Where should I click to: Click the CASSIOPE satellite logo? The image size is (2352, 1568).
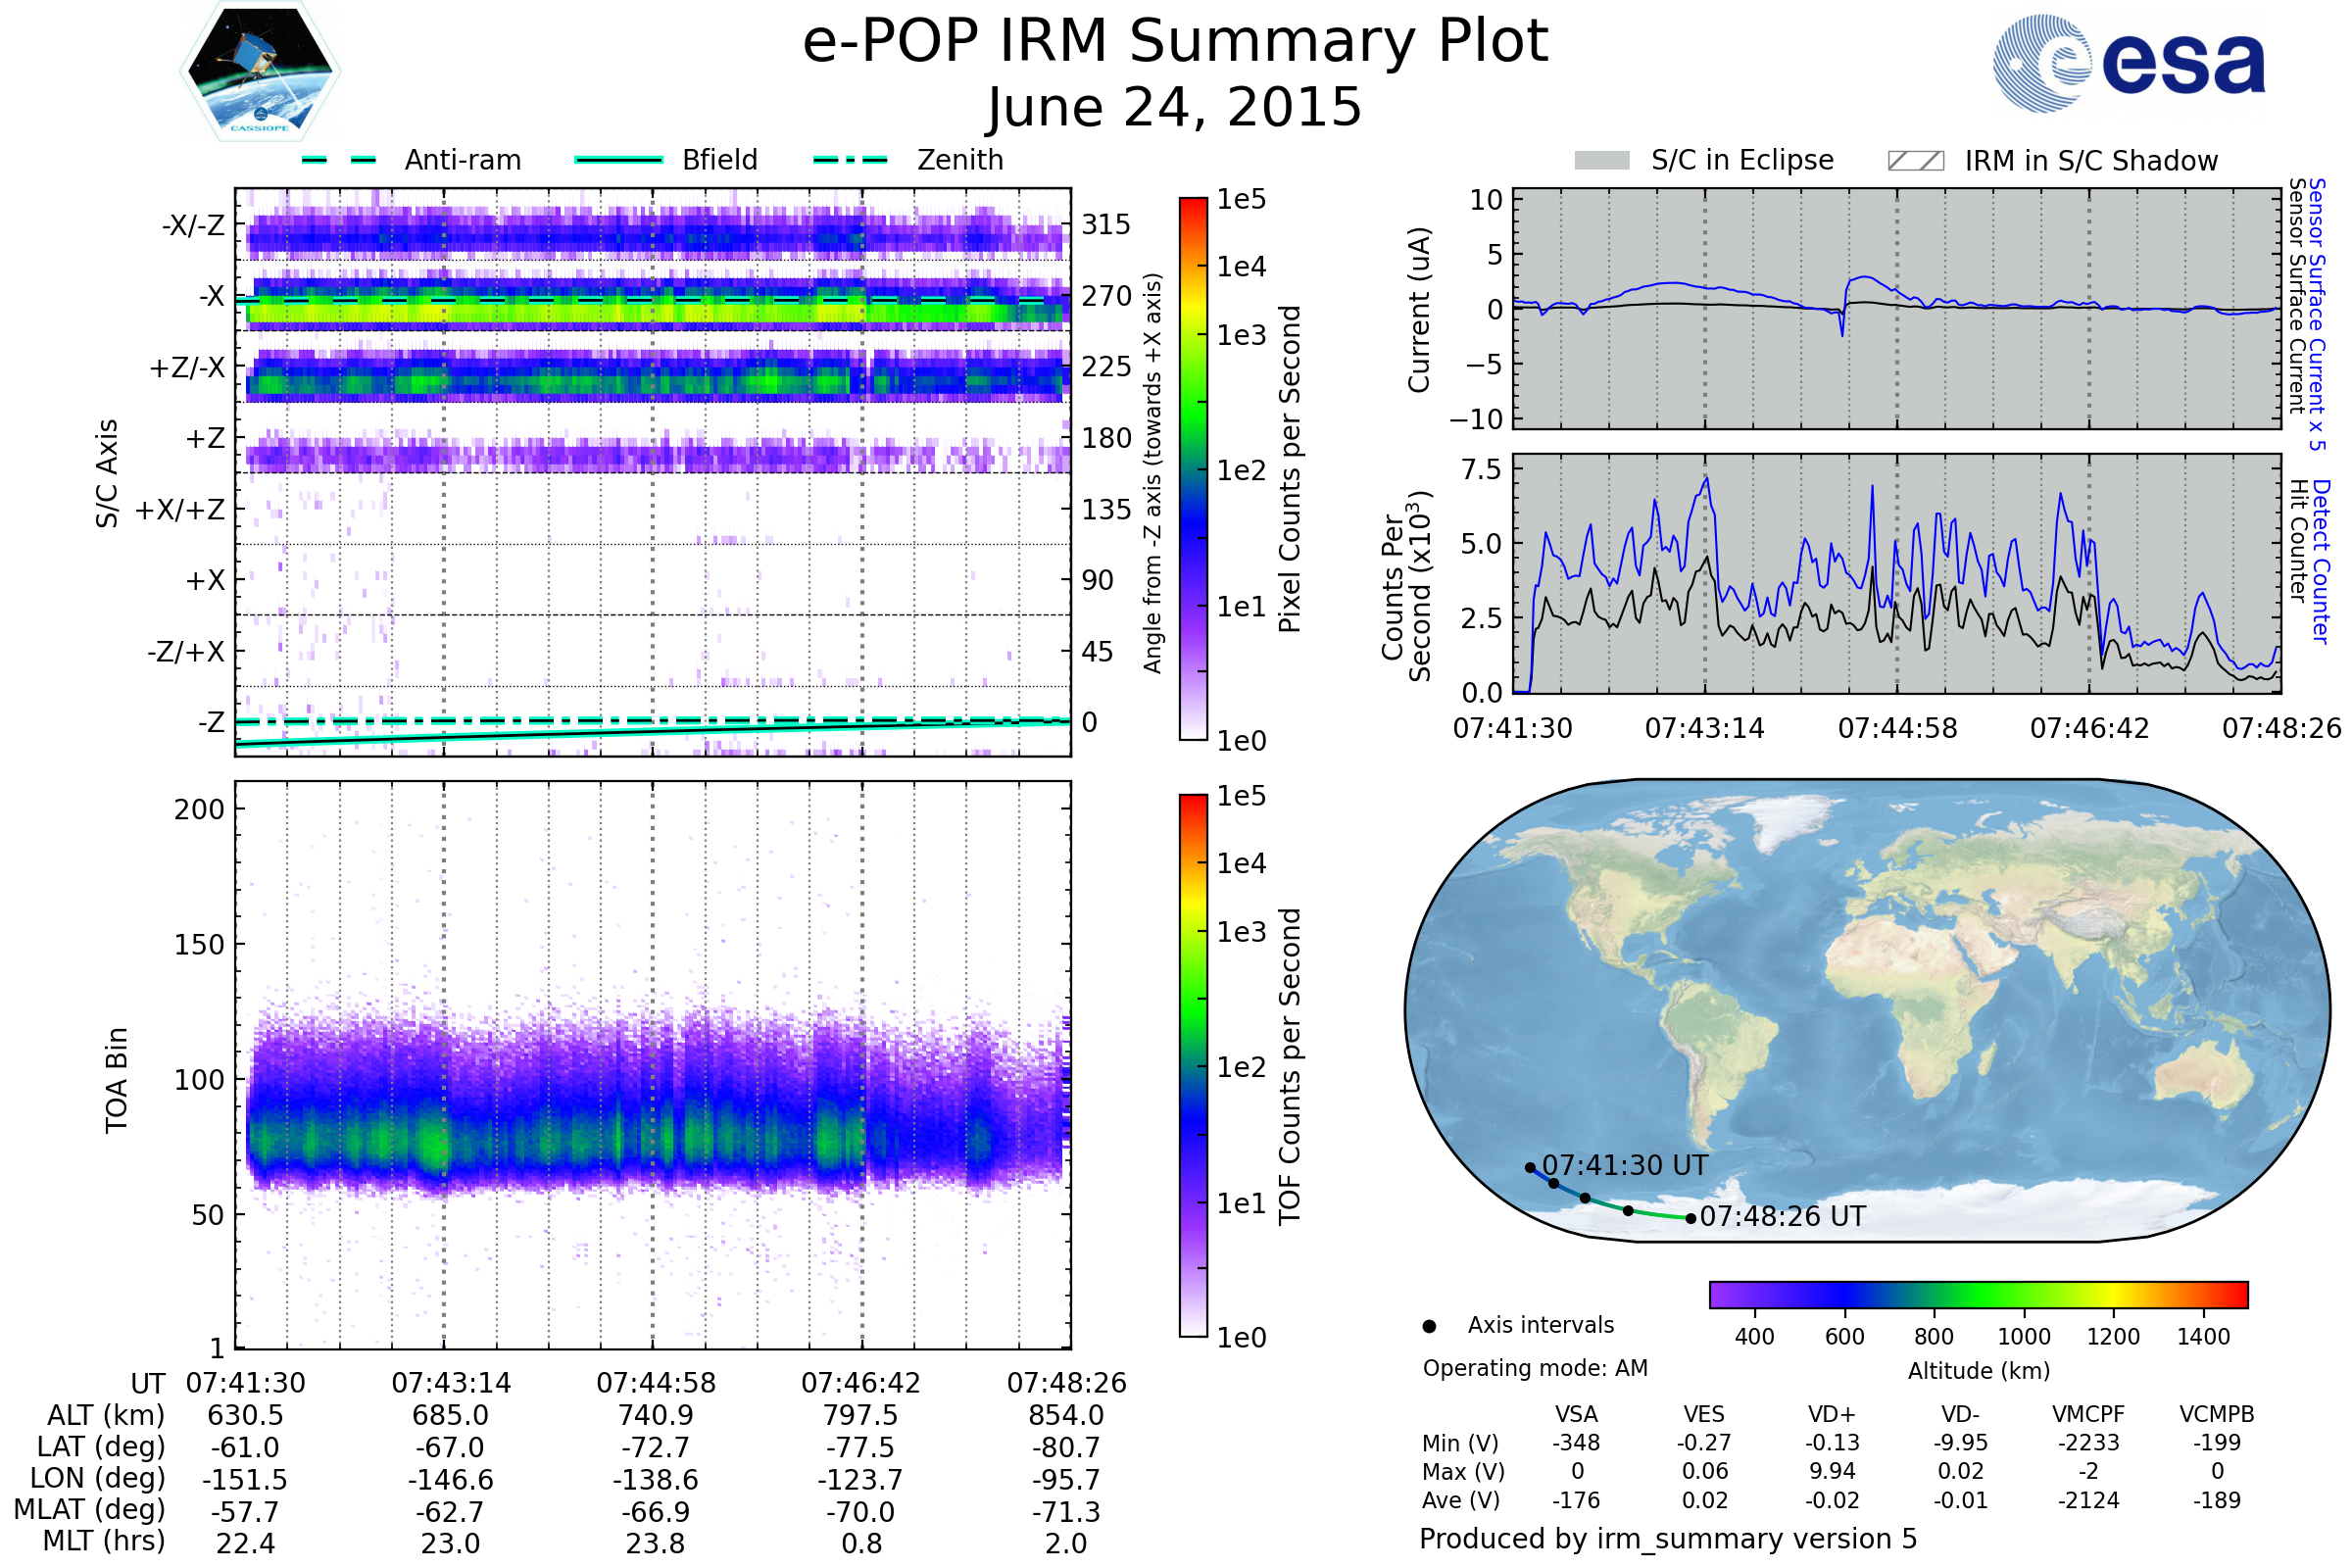pyautogui.click(x=260, y=72)
